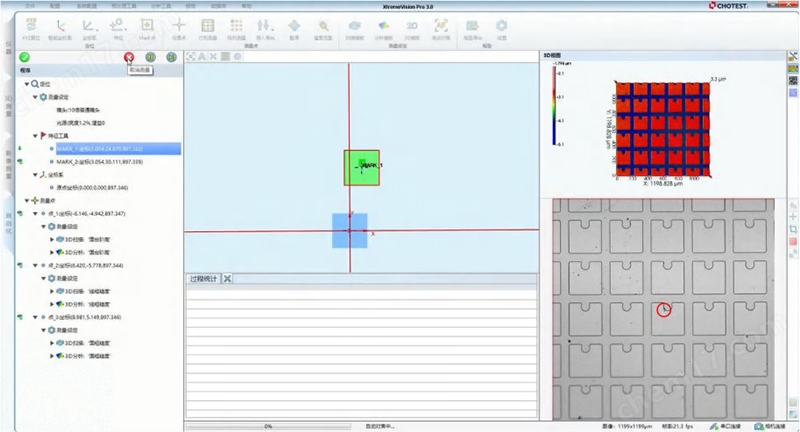Click the text A tool above the canvas
This screenshot has width=800, height=432.
[202, 56]
